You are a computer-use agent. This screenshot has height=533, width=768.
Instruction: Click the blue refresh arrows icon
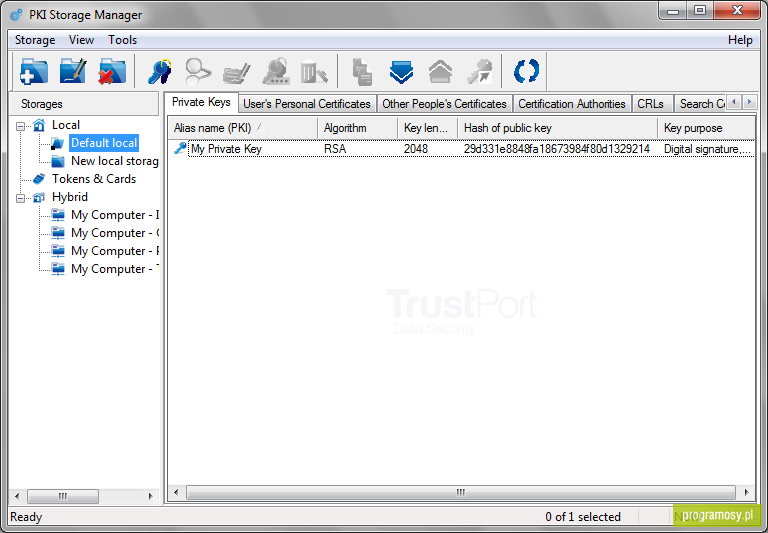click(527, 71)
